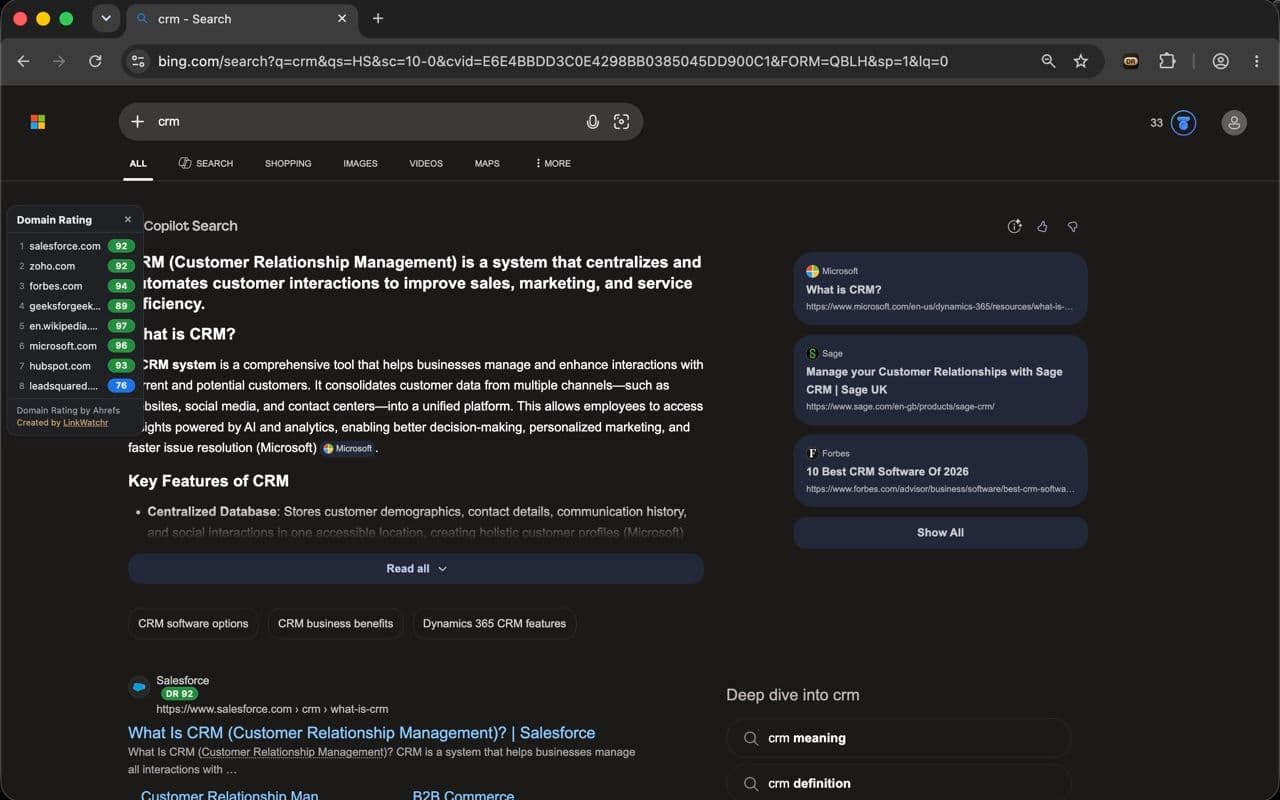Reload the page
Image resolution: width=1280 pixels, height=800 pixels.
(x=95, y=61)
